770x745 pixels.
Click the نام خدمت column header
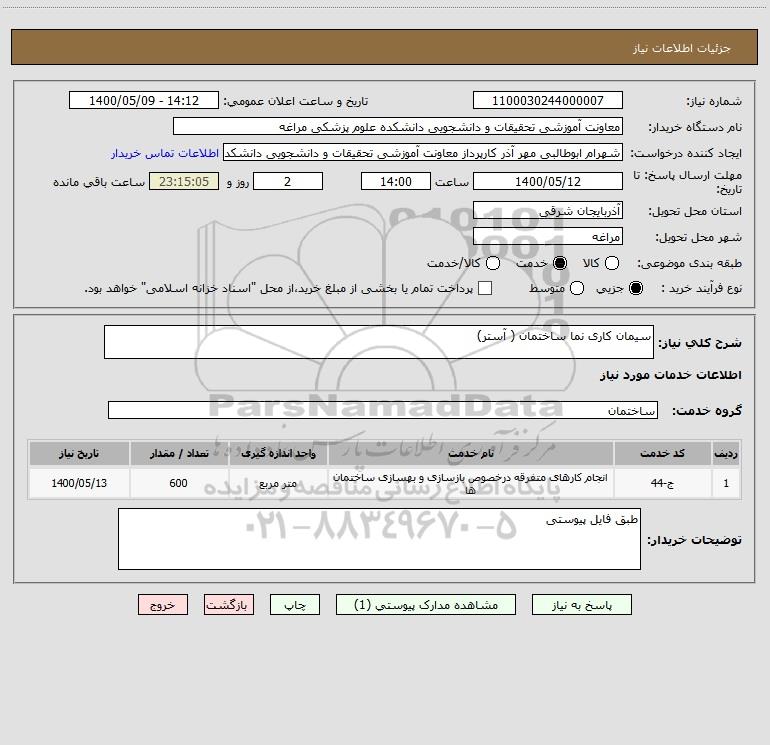470,453
